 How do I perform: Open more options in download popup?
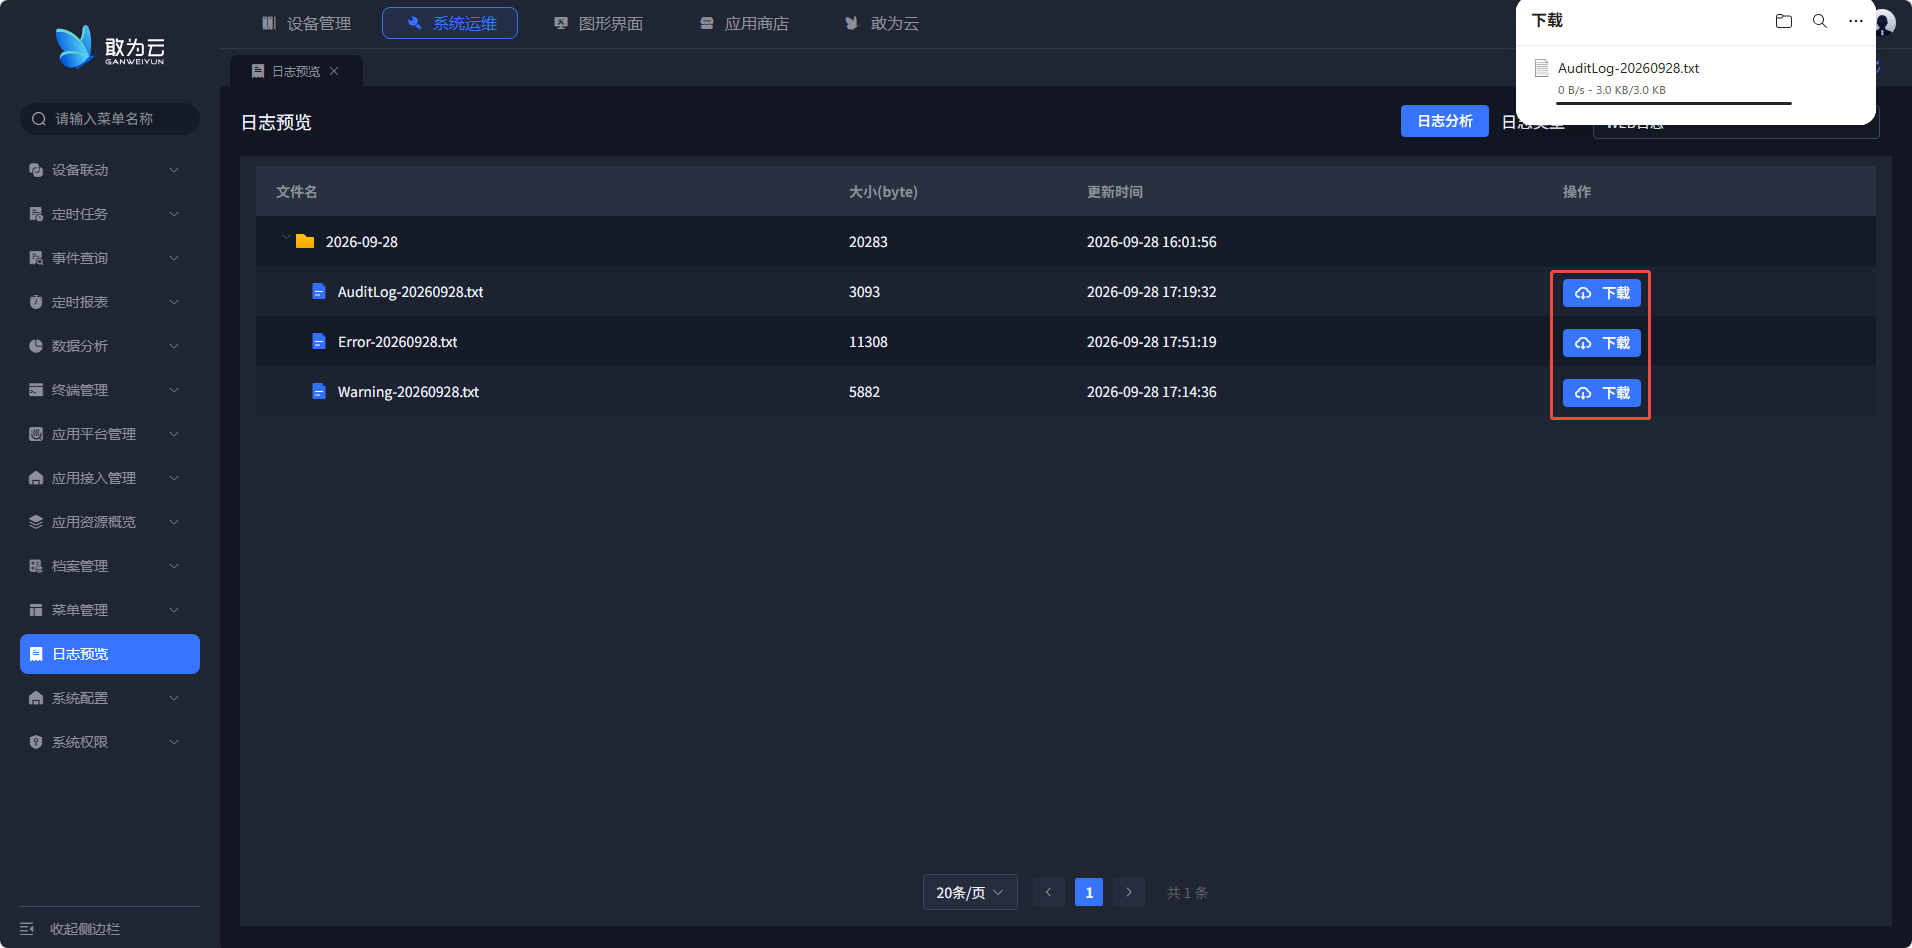coord(1856,21)
